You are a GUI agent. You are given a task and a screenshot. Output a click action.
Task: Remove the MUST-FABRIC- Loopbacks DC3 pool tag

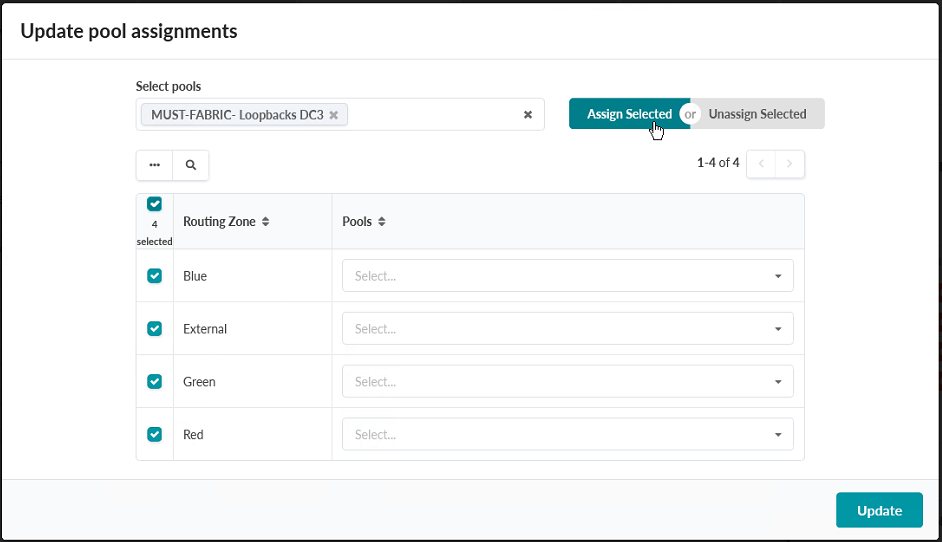pos(334,115)
